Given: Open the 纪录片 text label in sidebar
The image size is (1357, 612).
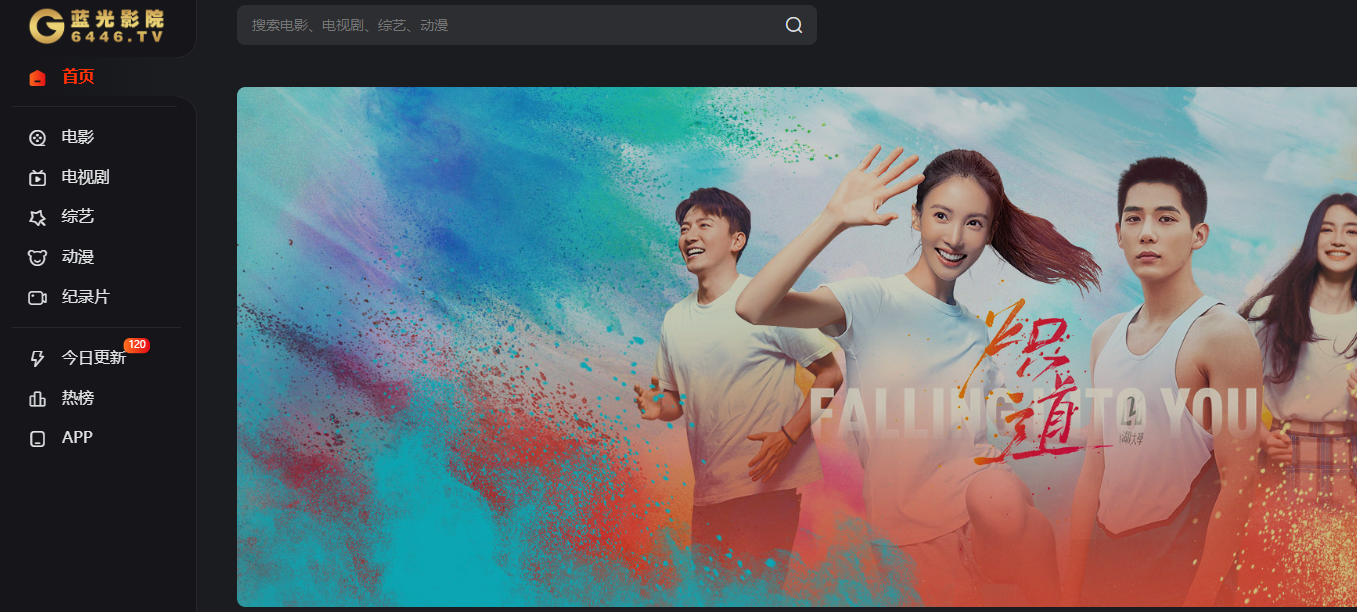Looking at the screenshot, I should point(85,297).
